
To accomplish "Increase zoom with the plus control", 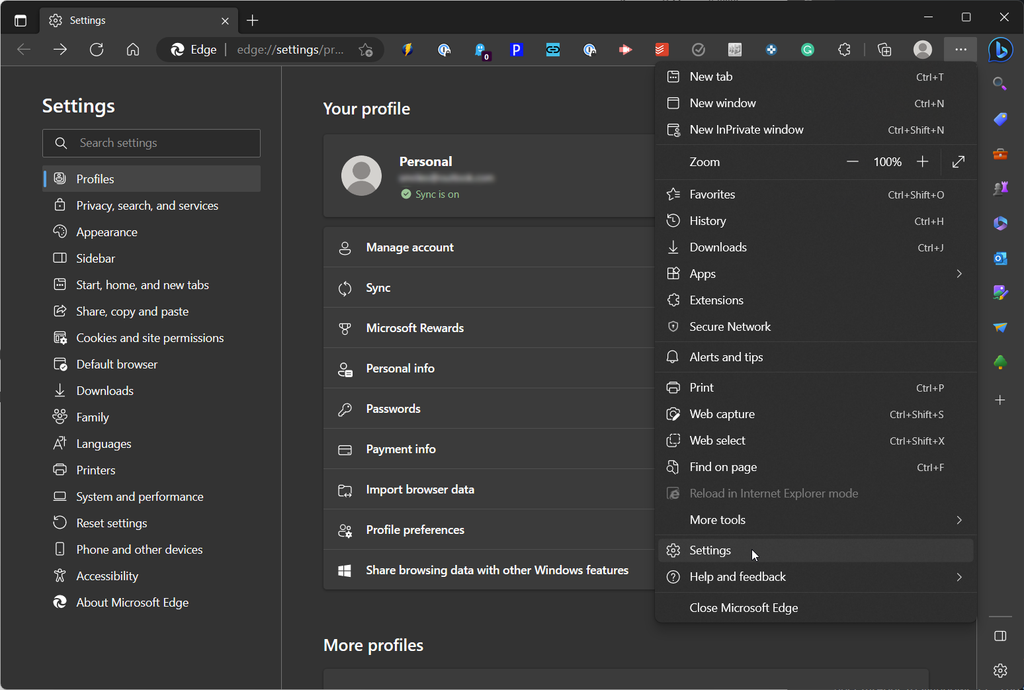I will click(x=922, y=161).
